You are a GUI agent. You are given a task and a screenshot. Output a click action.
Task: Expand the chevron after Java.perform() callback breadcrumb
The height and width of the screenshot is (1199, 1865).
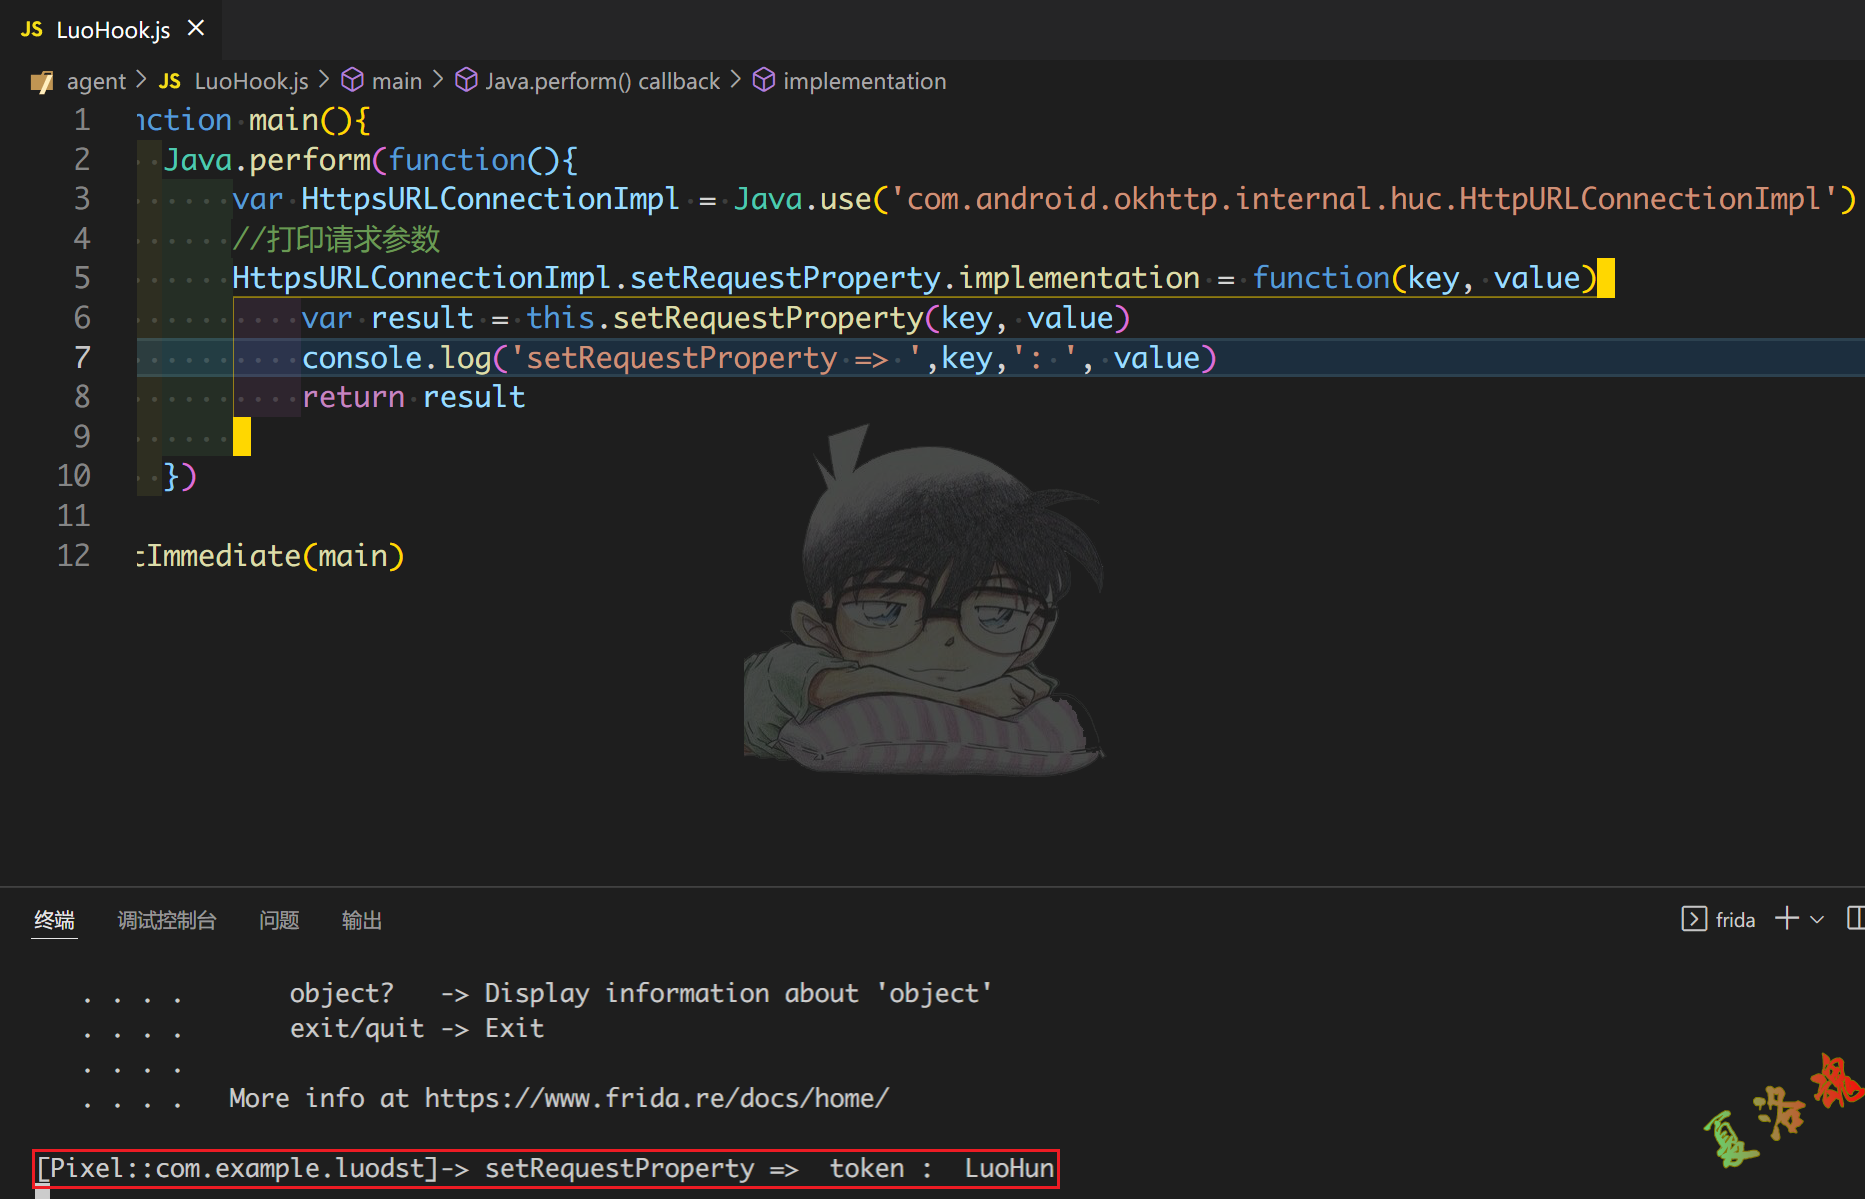pyautogui.click(x=736, y=80)
